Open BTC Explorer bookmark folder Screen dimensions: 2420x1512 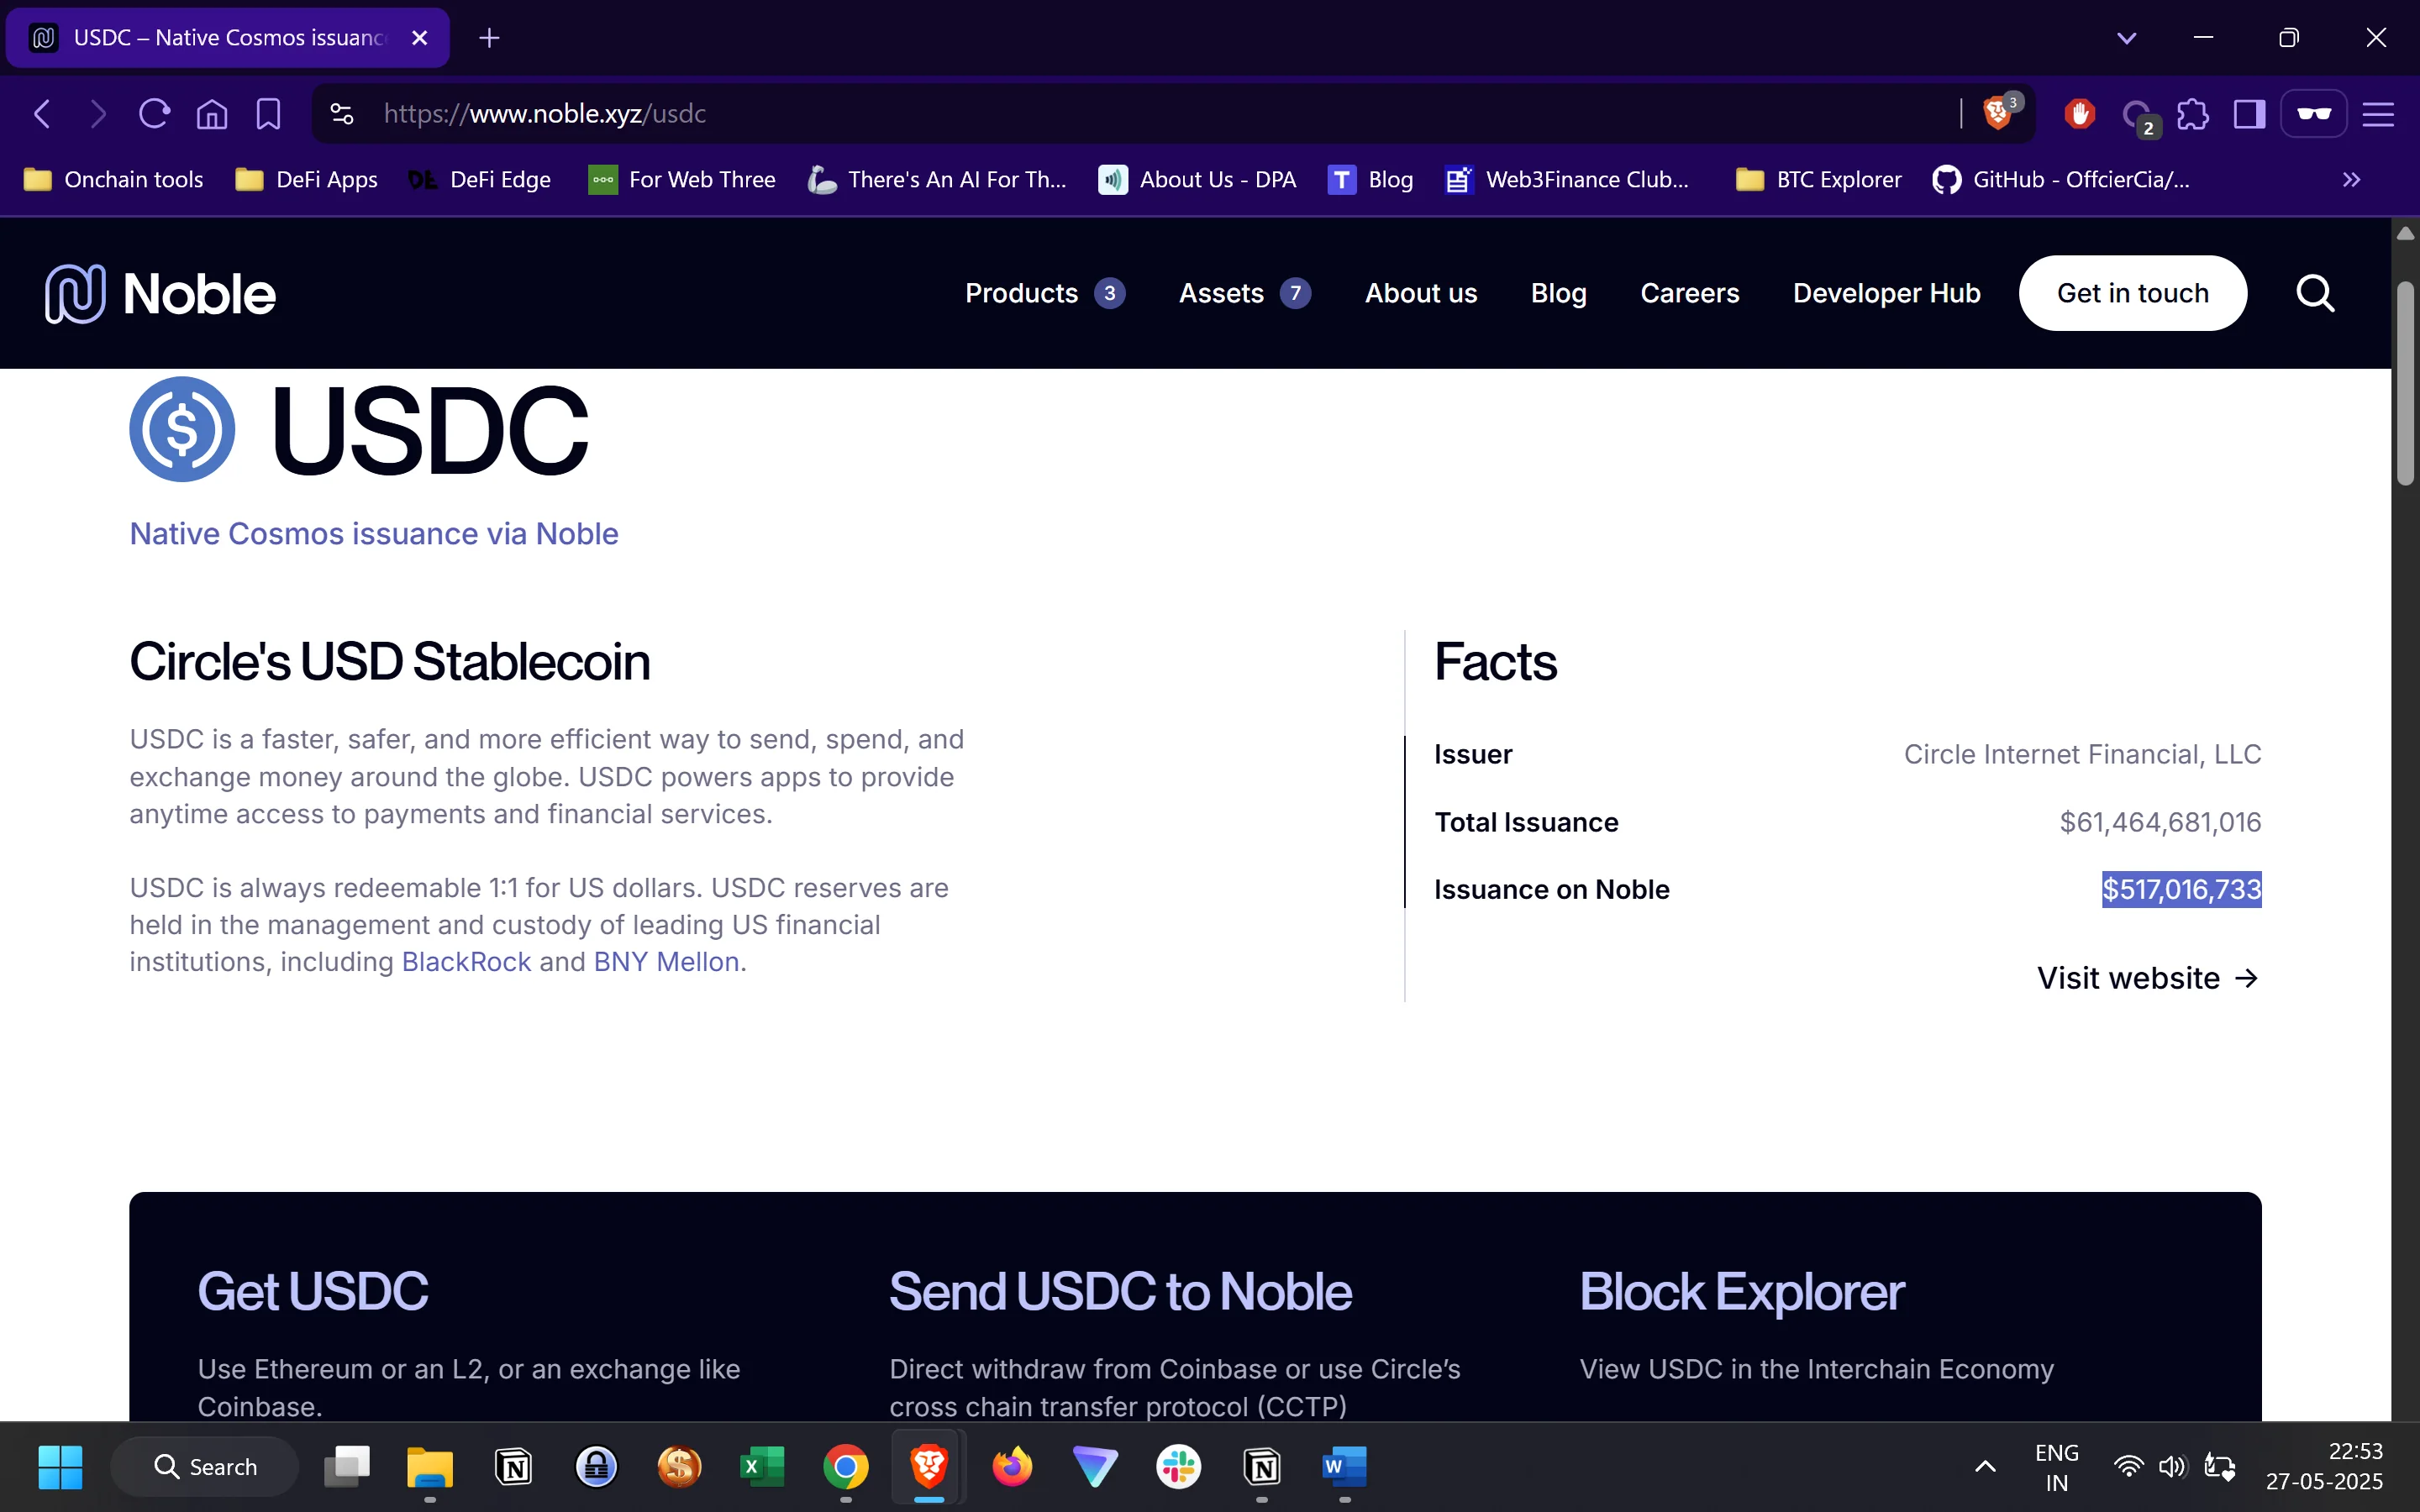pos(1818,180)
